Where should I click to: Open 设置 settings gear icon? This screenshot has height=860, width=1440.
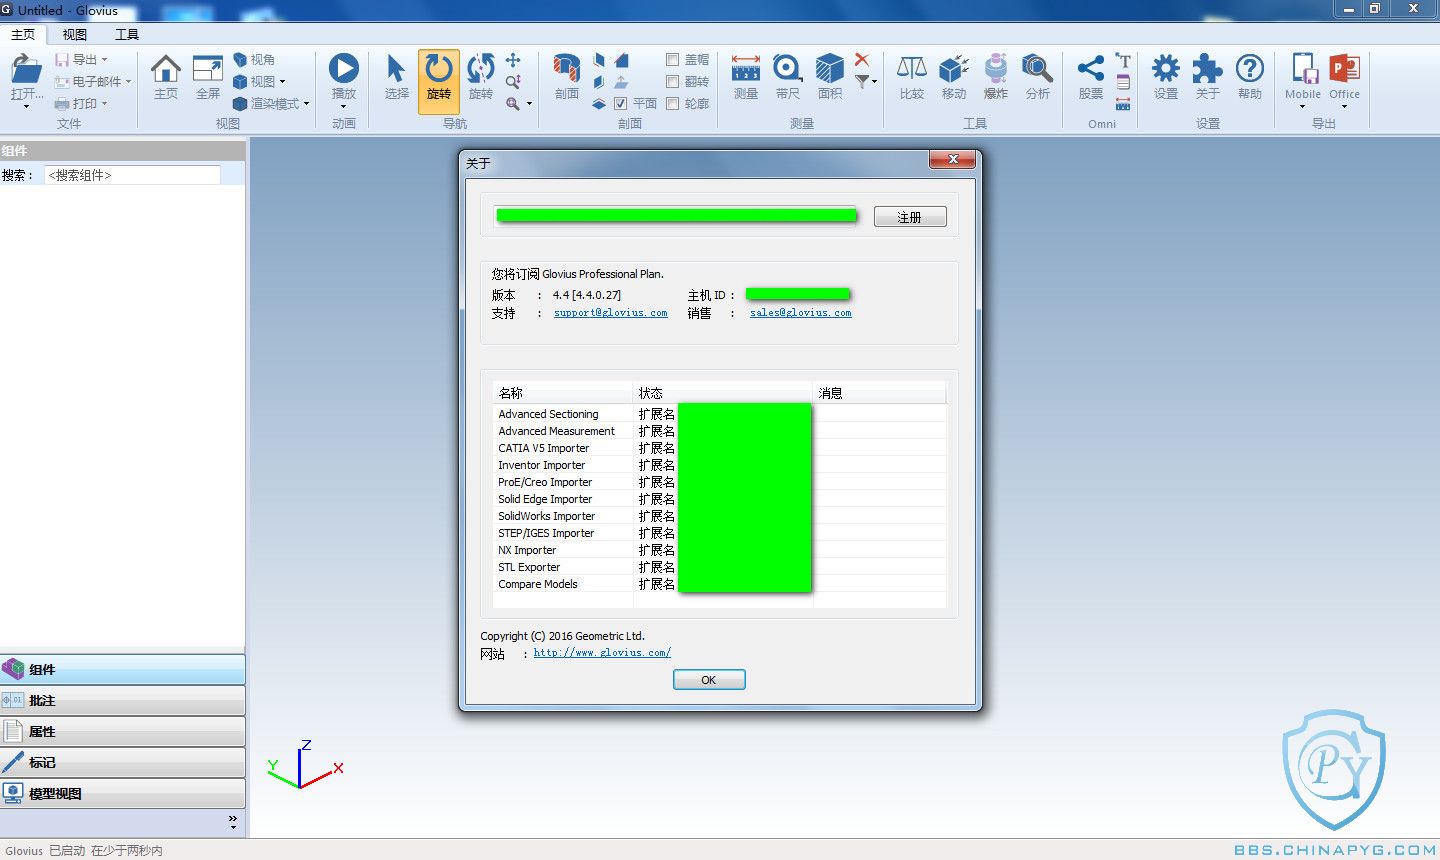click(x=1166, y=69)
